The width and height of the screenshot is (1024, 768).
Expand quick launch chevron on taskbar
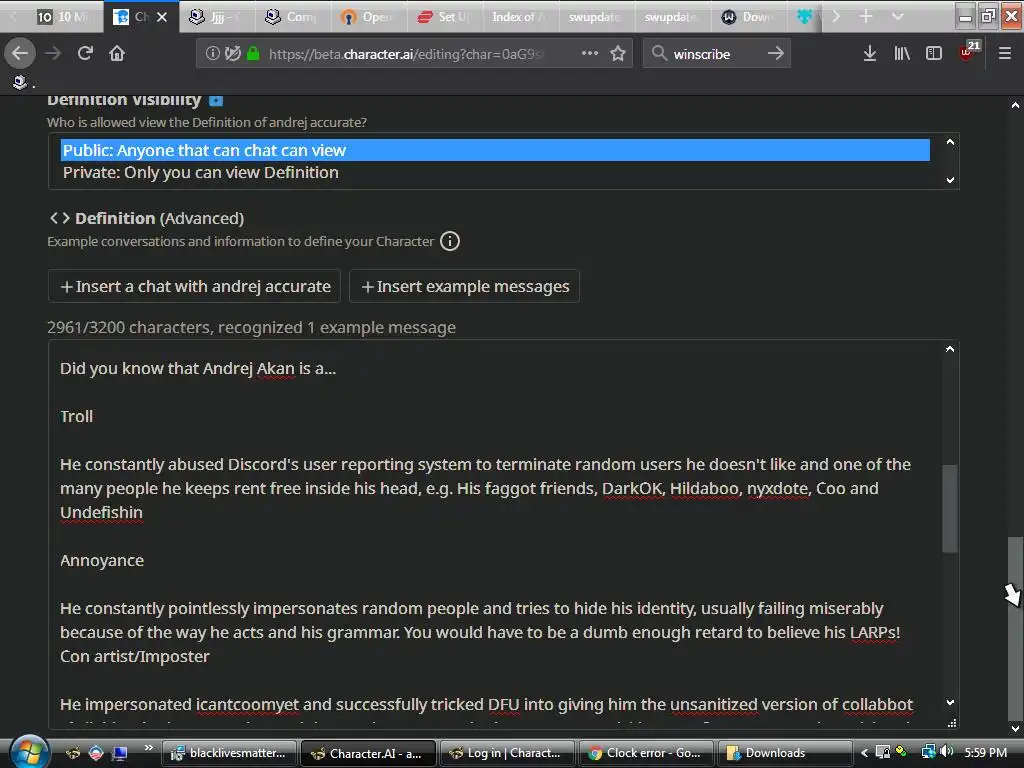pos(148,748)
